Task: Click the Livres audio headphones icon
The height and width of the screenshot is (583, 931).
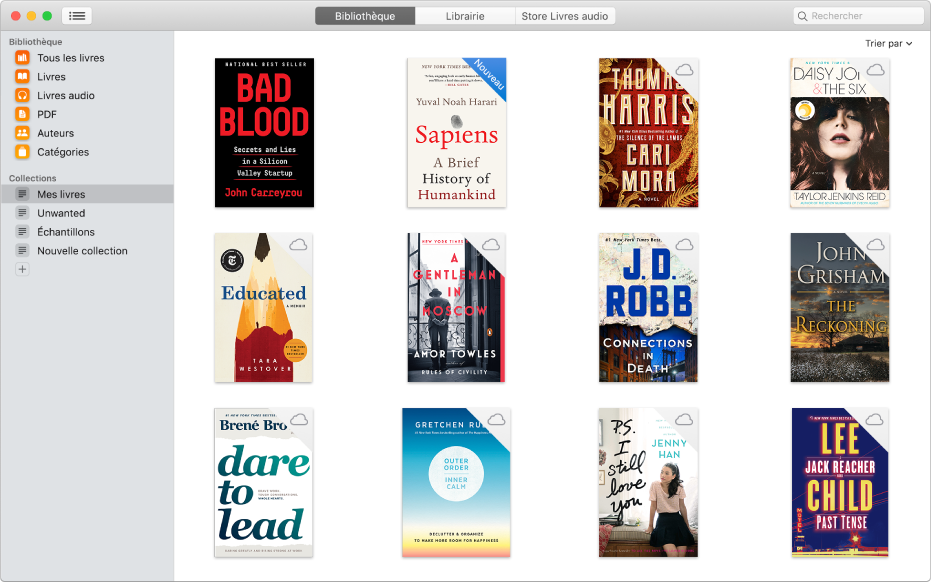Action: (23, 95)
